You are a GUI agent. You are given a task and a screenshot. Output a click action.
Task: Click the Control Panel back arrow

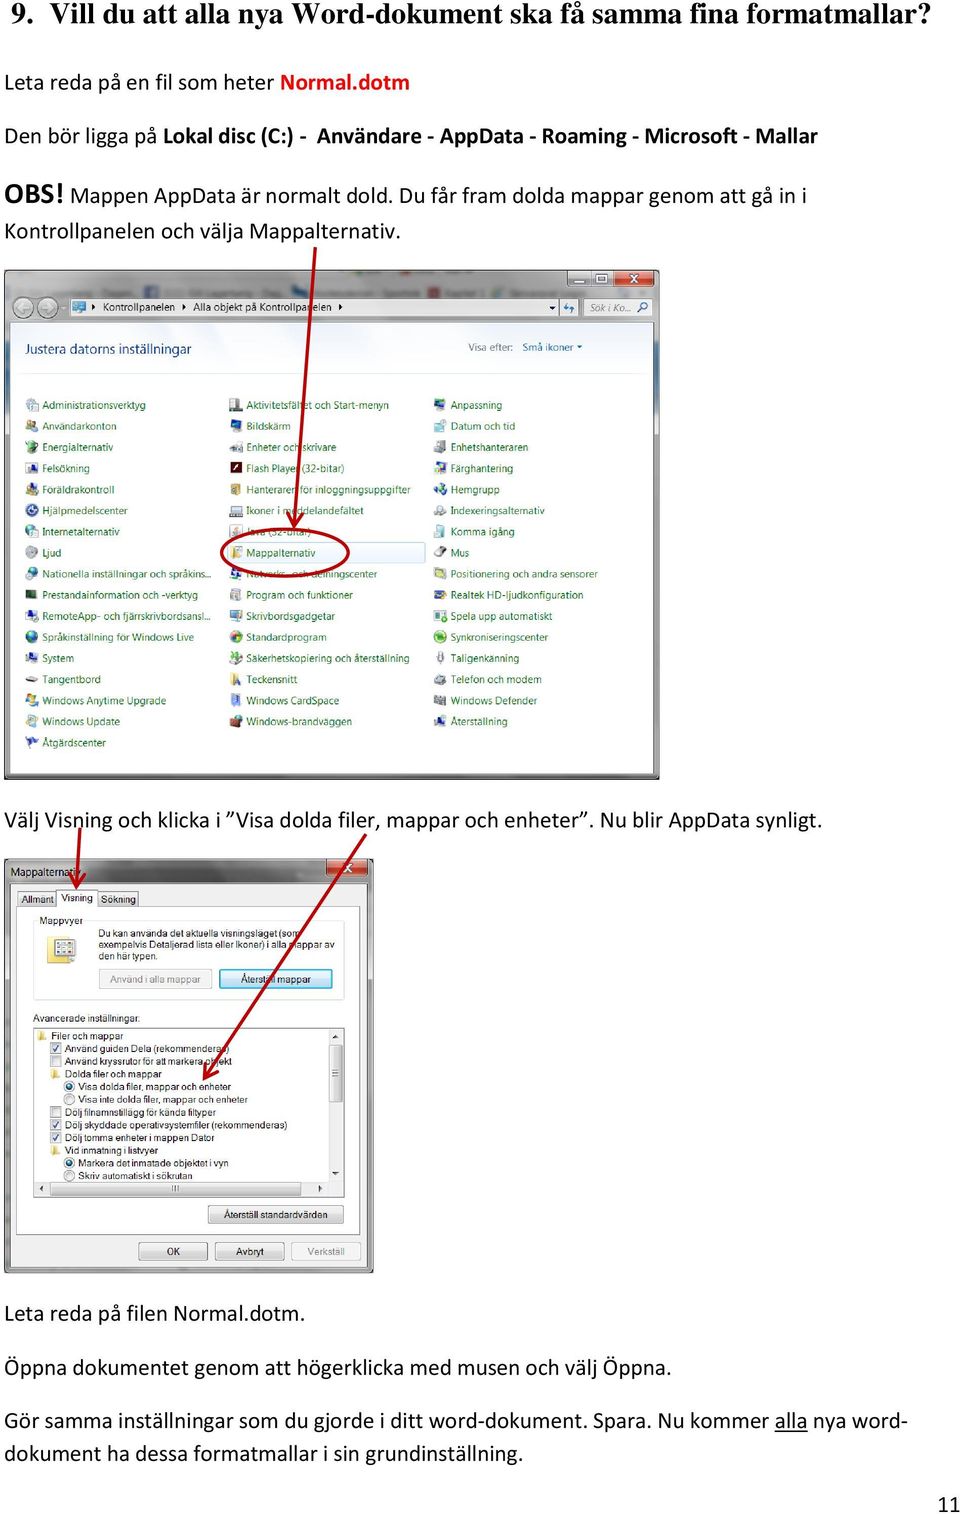pyautogui.click(x=23, y=308)
